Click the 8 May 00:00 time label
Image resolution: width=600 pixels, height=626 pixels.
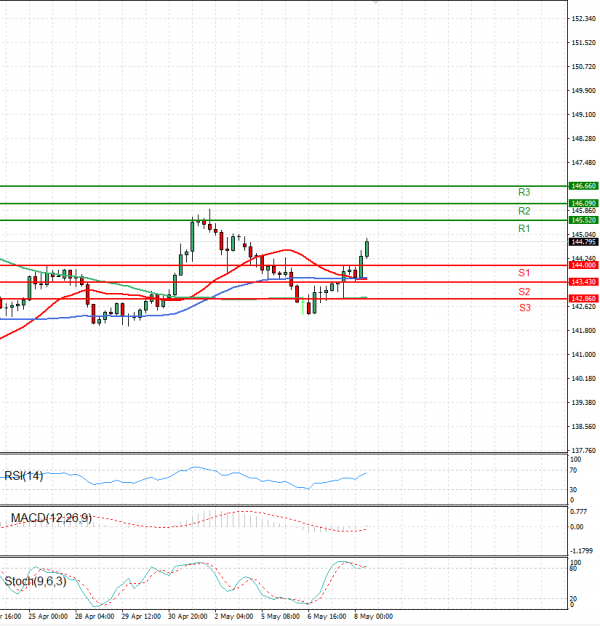(374, 616)
